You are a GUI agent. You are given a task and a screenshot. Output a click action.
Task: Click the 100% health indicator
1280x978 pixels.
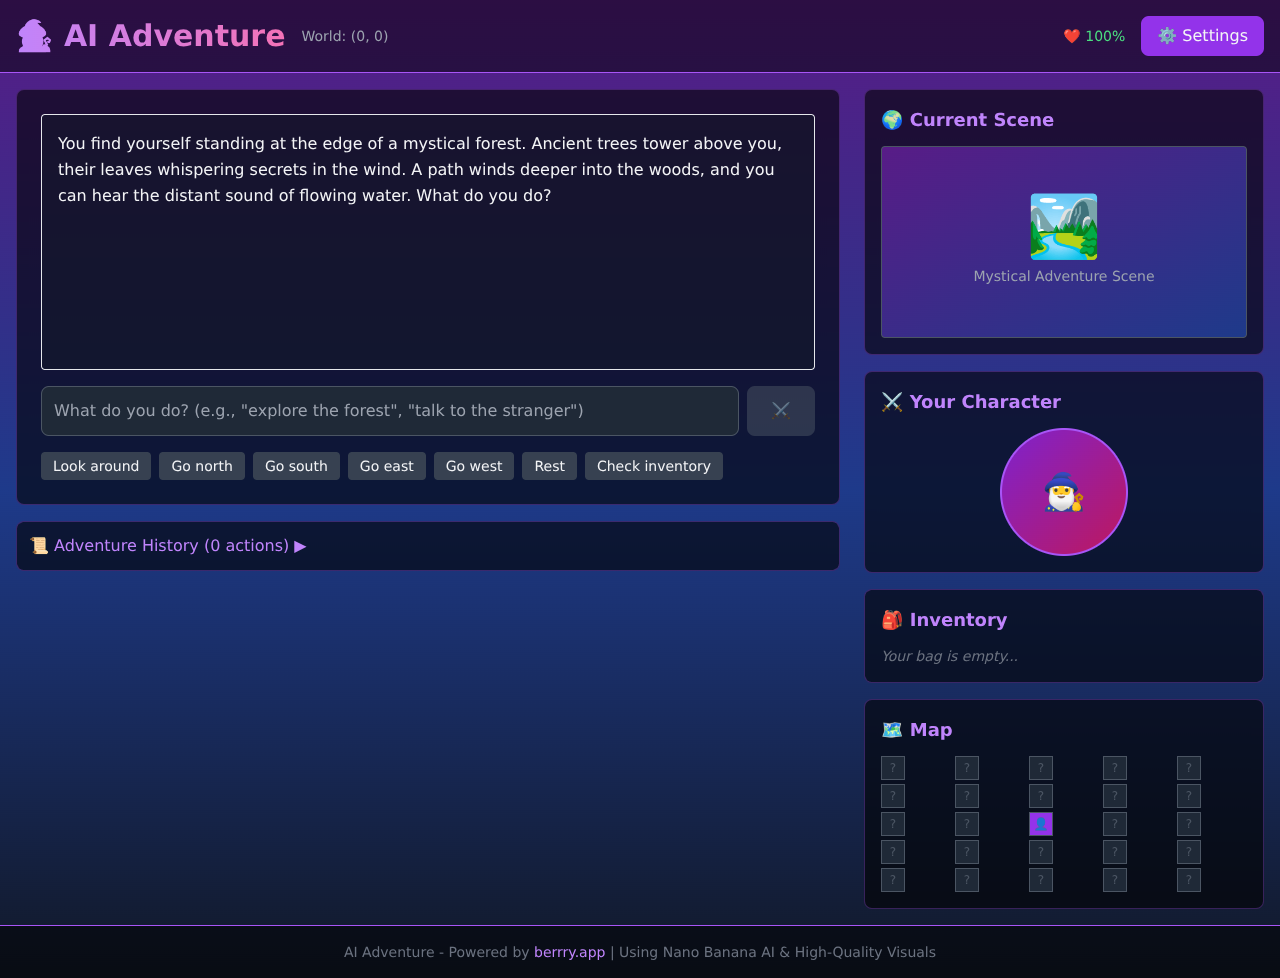tap(1104, 35)
